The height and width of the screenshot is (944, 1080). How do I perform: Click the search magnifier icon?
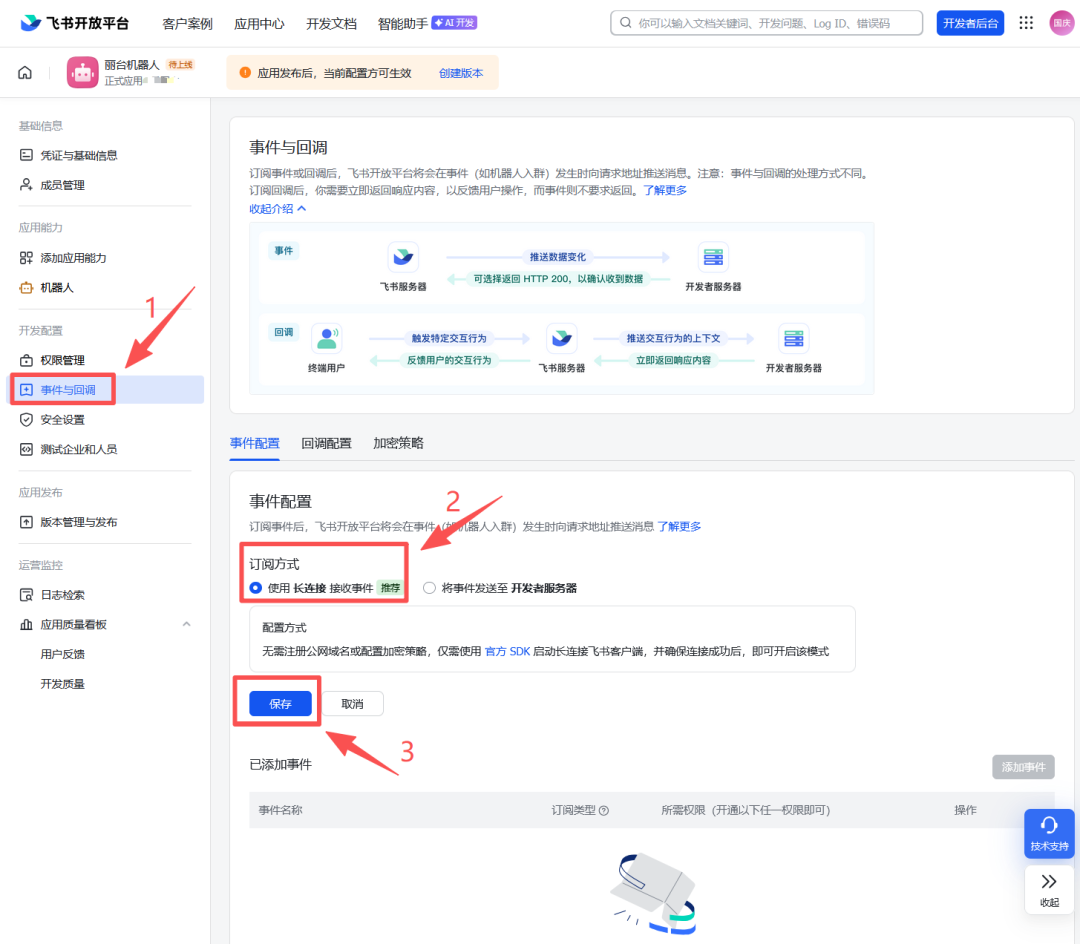pos(625,23)
